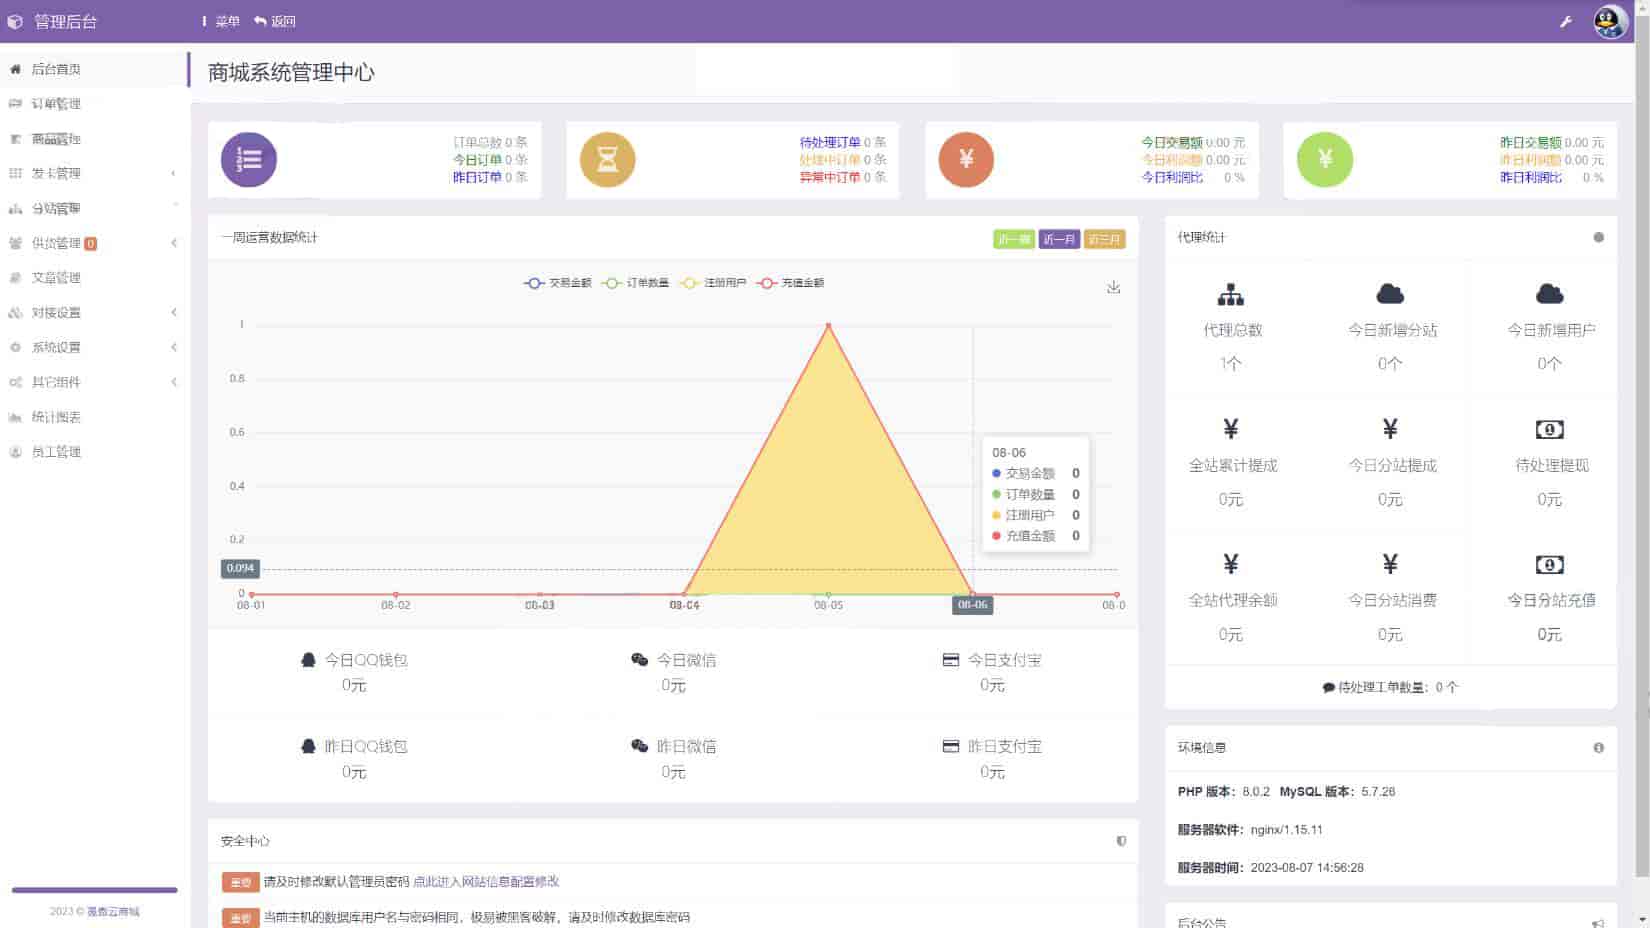The width and height of the screenshot is (1650, 928).
Task: Click the purple order list circle icon
Action: pos(249,160)
